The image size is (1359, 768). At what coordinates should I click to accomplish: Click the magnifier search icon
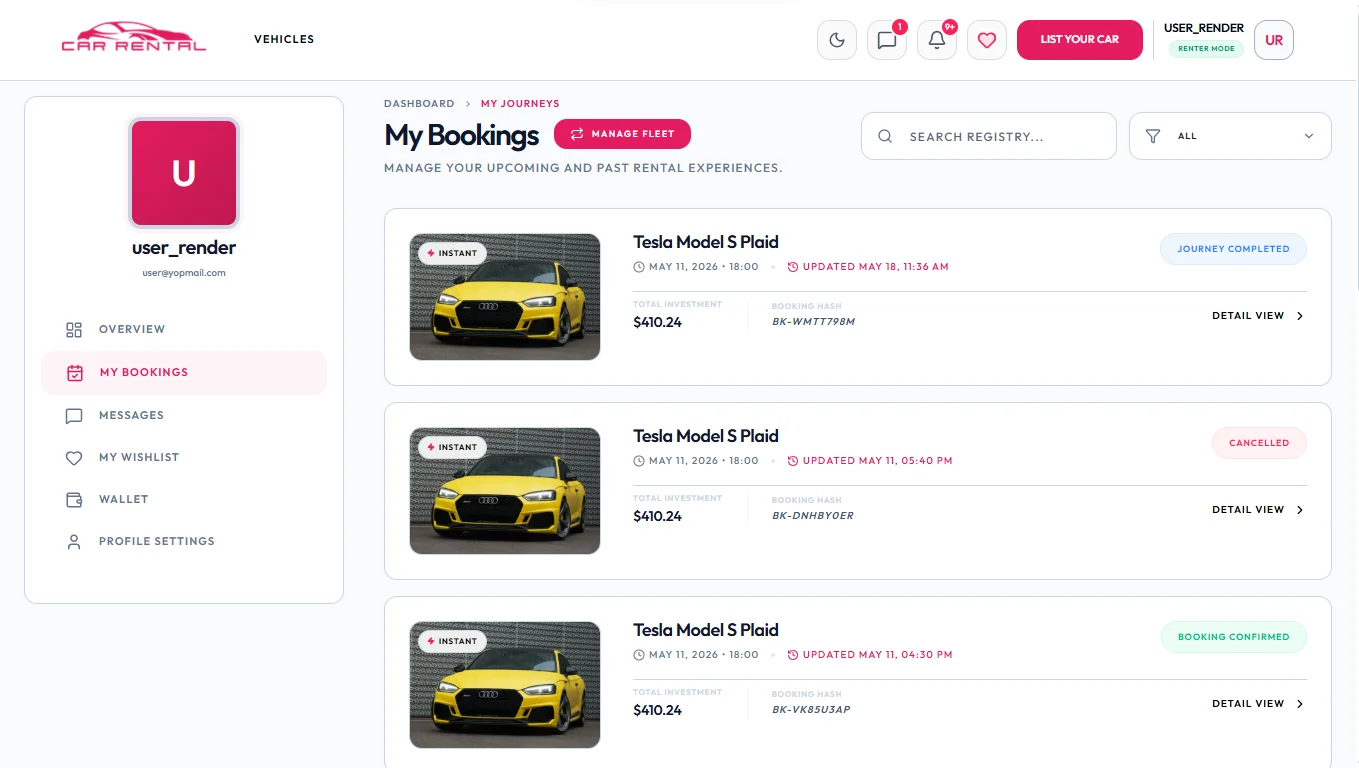coord(885,136)
